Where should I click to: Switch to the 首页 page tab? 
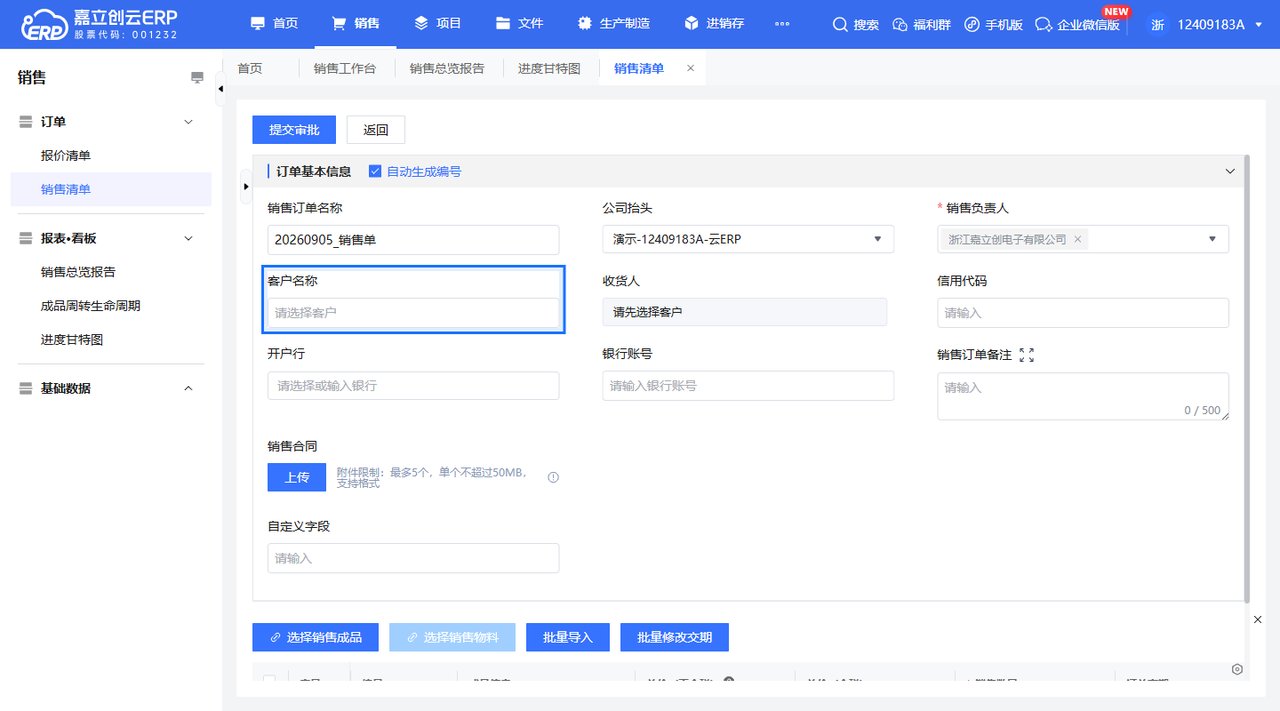tap(250, 68)
